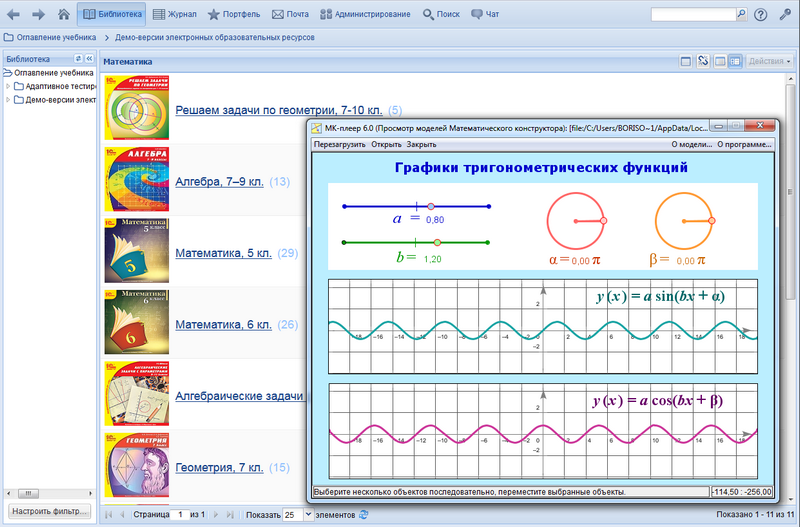Screen dimensions: 800x527
Task: Click the search magnifier next to the search box
Action: 740,15
